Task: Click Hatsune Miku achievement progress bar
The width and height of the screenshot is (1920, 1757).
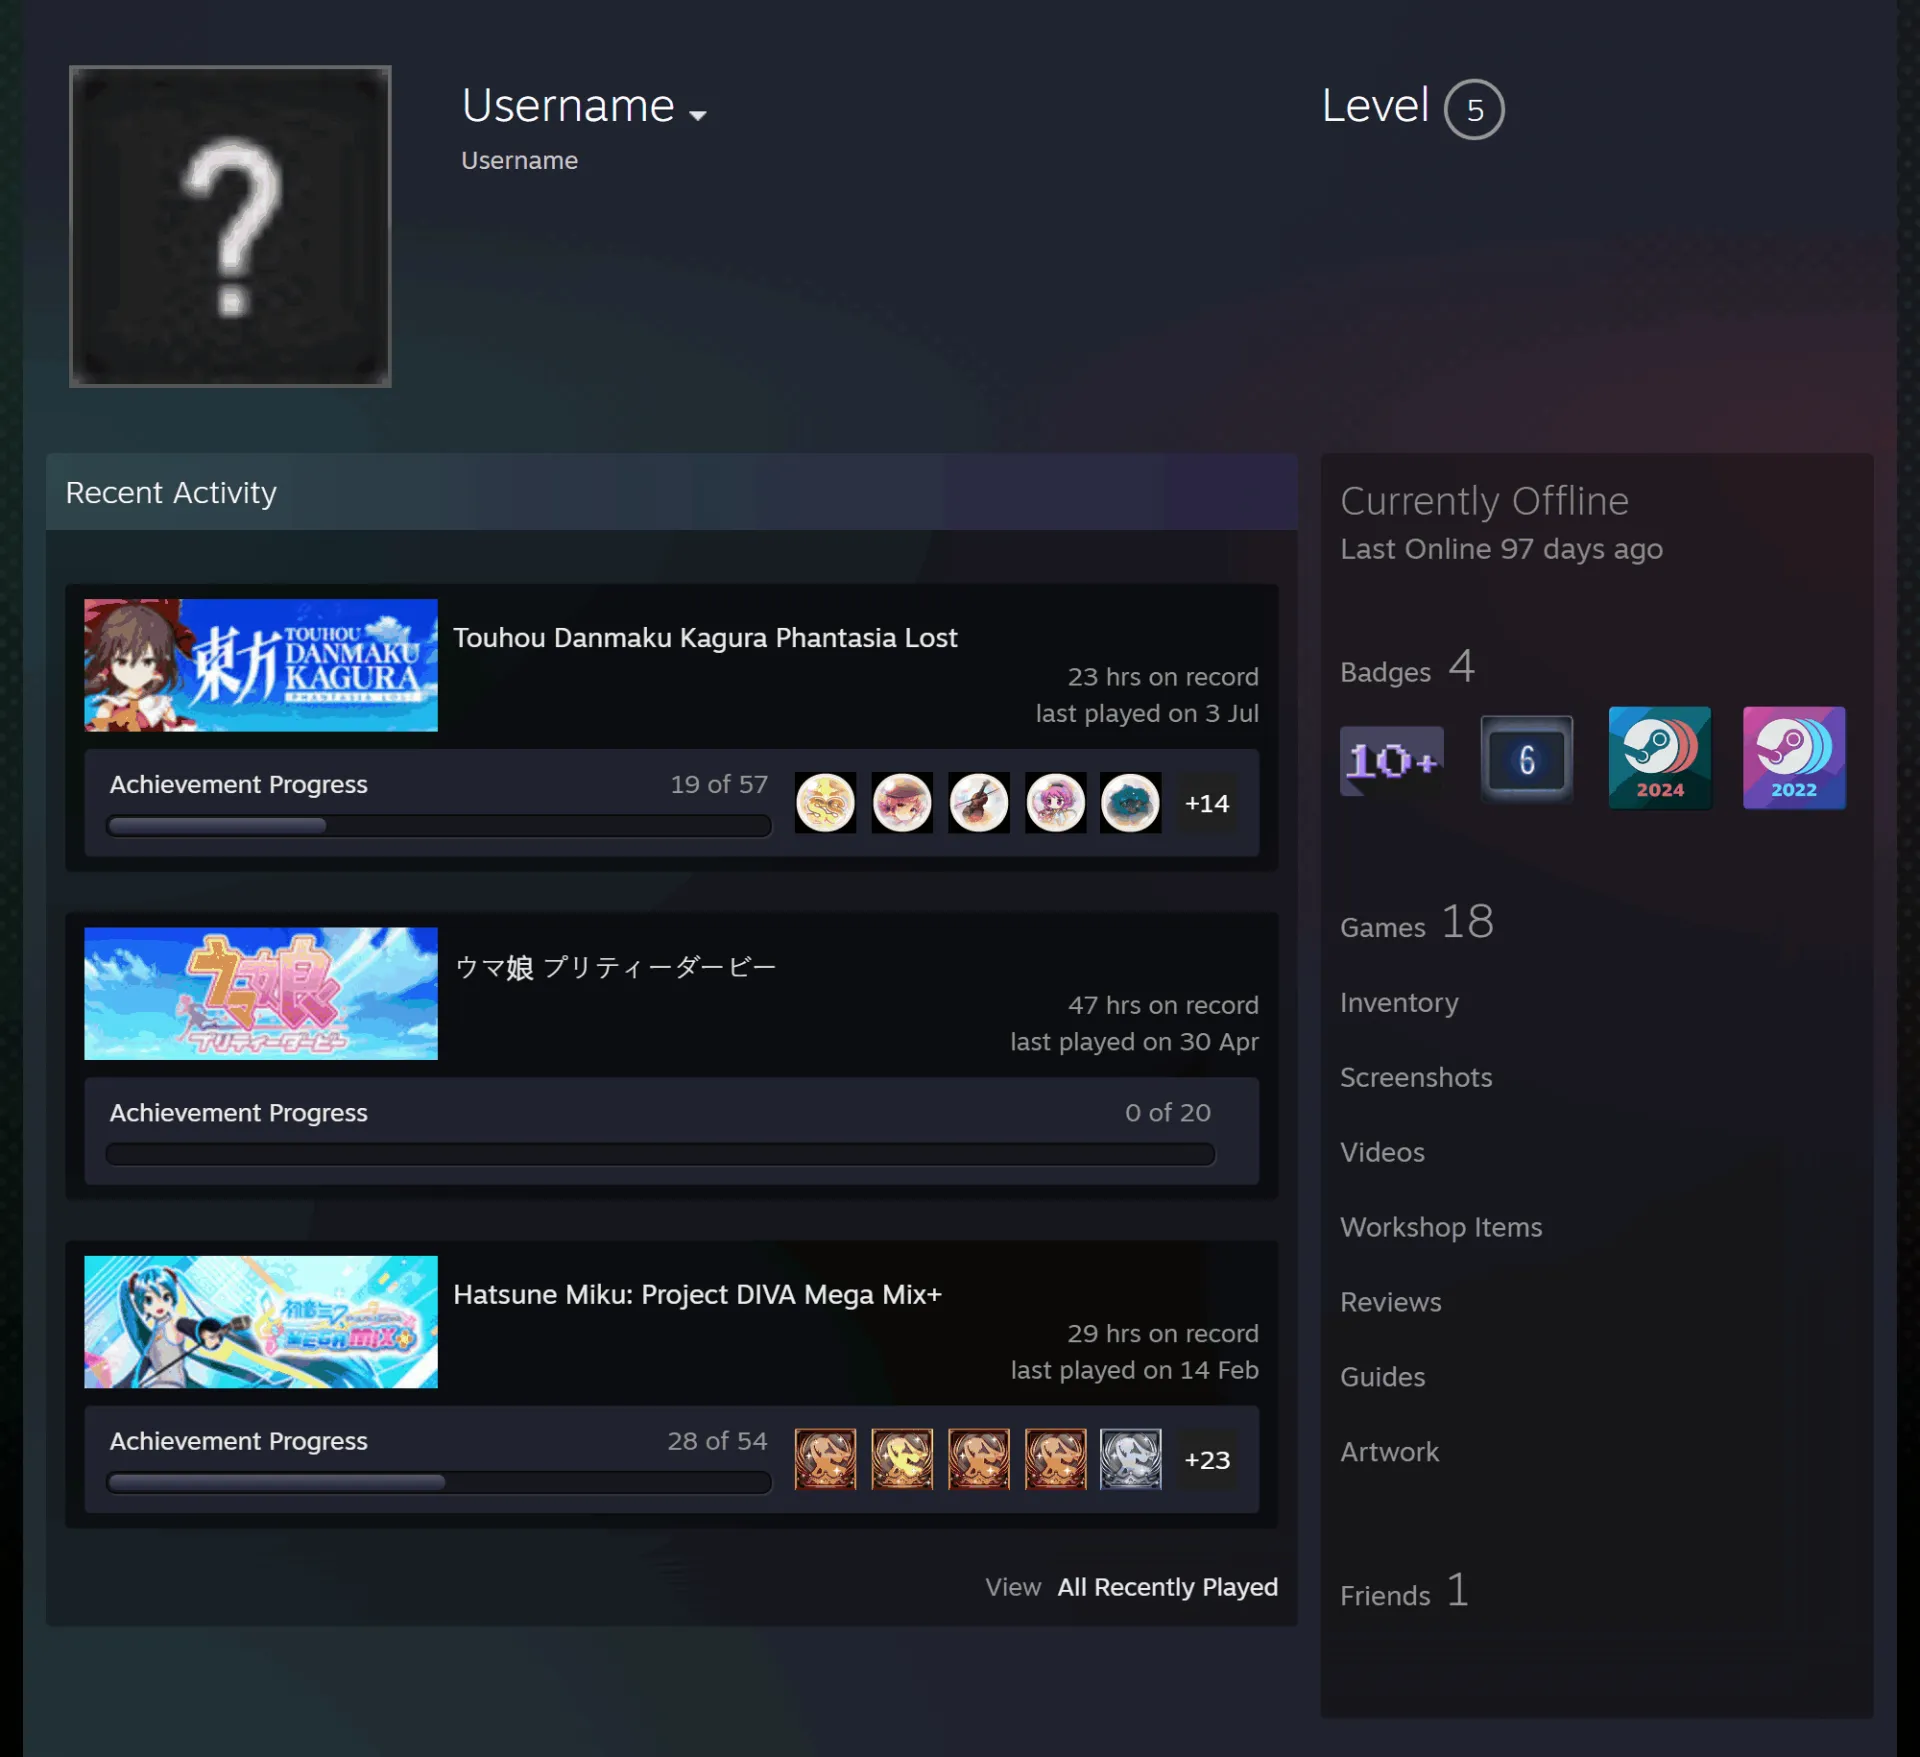Action: (x=439, y=1482)
